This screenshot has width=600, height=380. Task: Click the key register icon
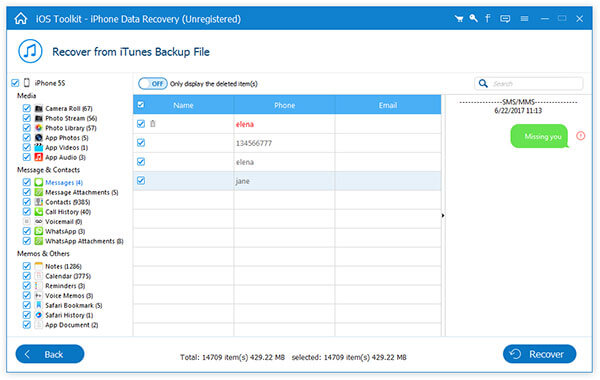tap(473, 18)
